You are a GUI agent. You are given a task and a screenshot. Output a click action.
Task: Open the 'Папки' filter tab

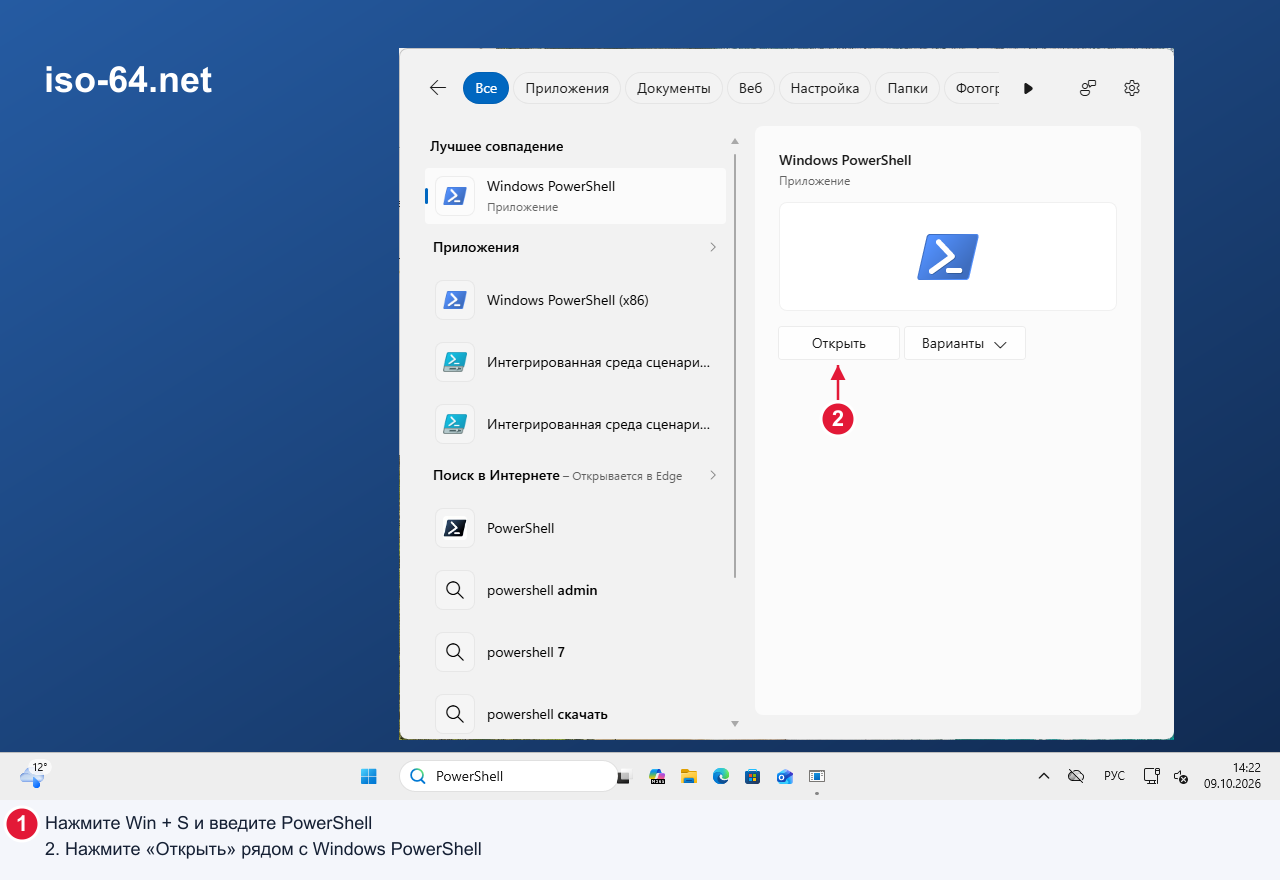pos(908,88)
